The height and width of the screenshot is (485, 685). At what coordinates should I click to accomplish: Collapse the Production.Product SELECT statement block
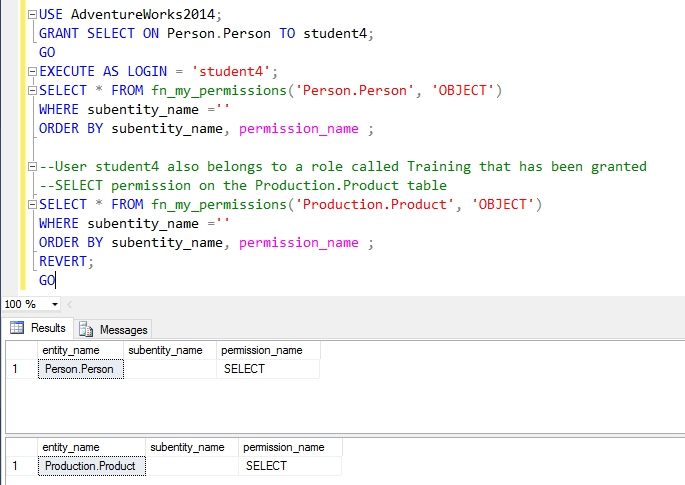(x=33, y=205)
